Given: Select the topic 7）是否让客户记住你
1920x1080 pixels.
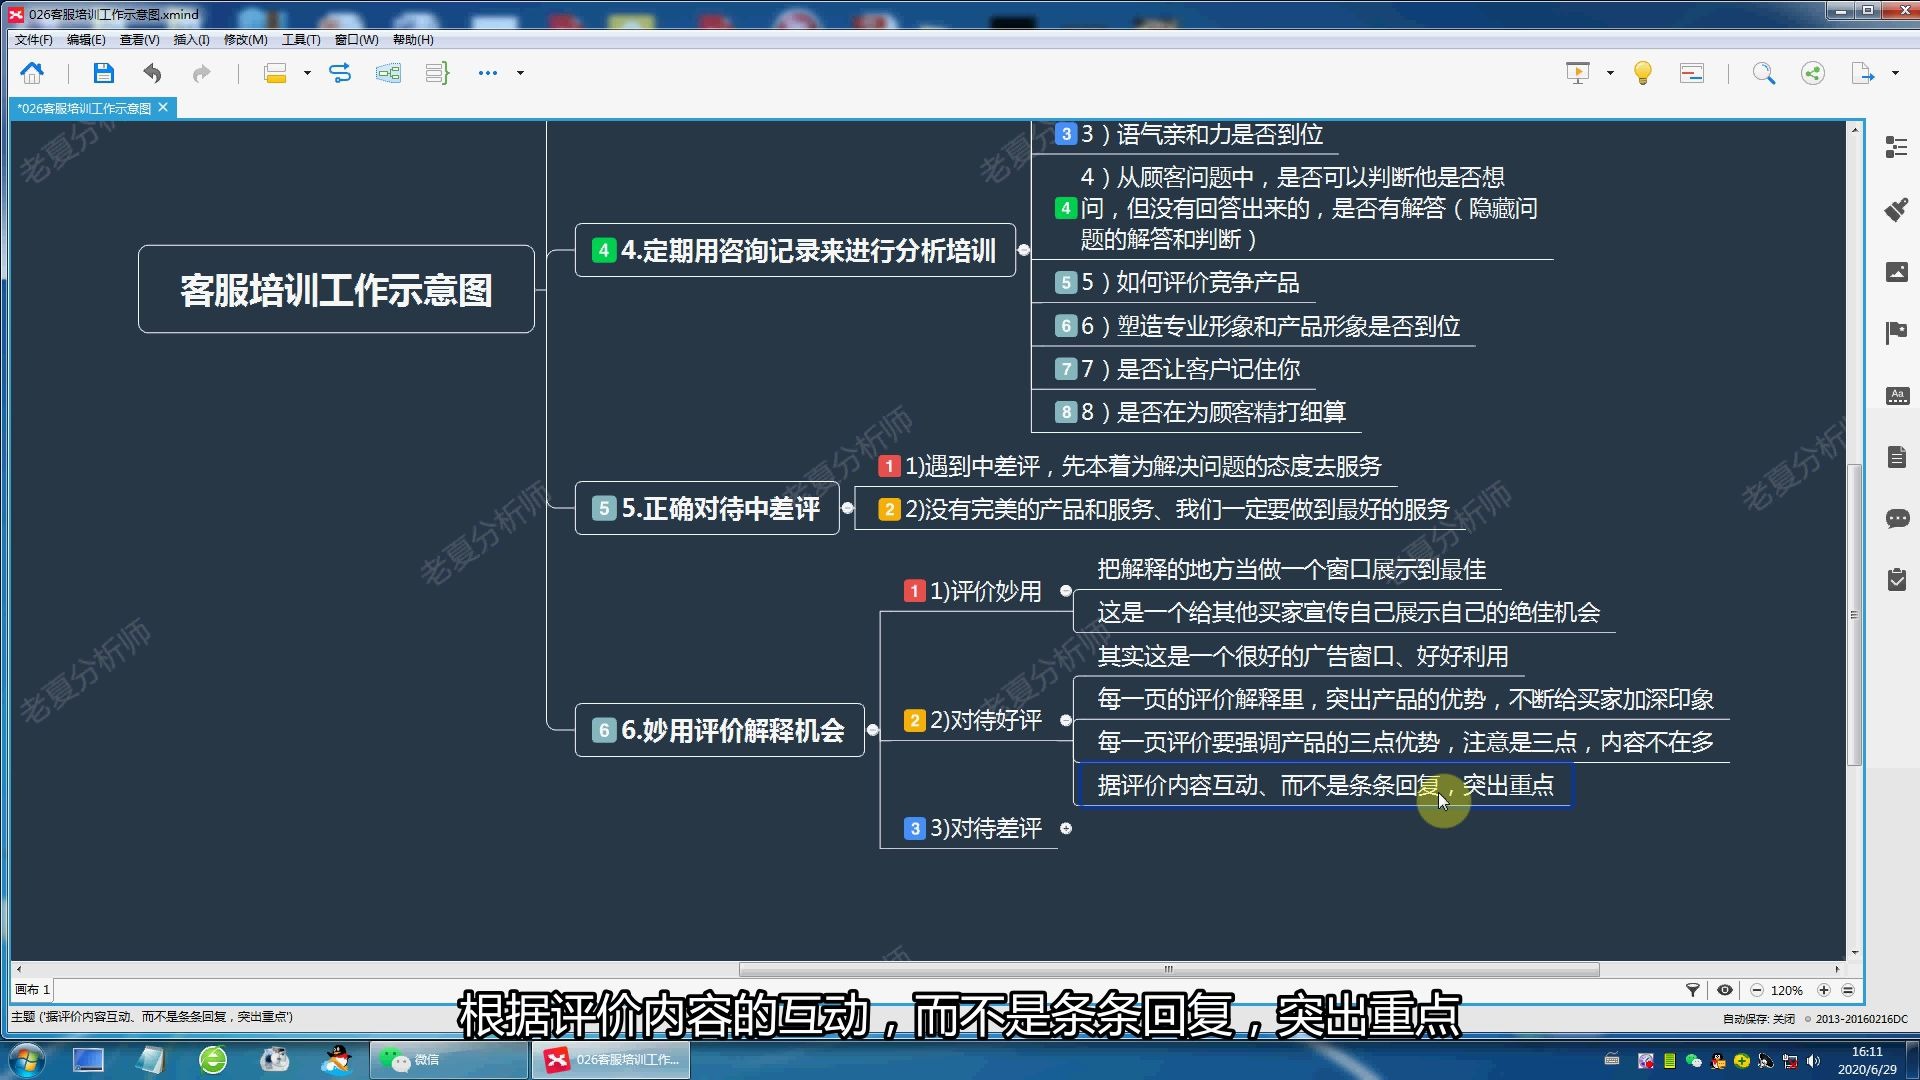Looking at the screenshot, I should (1177, 369).
